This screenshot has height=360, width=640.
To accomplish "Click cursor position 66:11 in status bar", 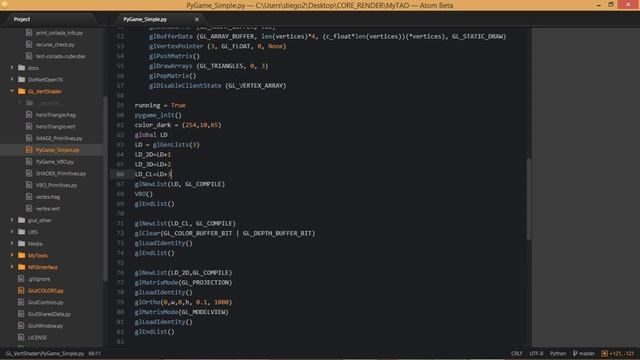I will point(95,353).
